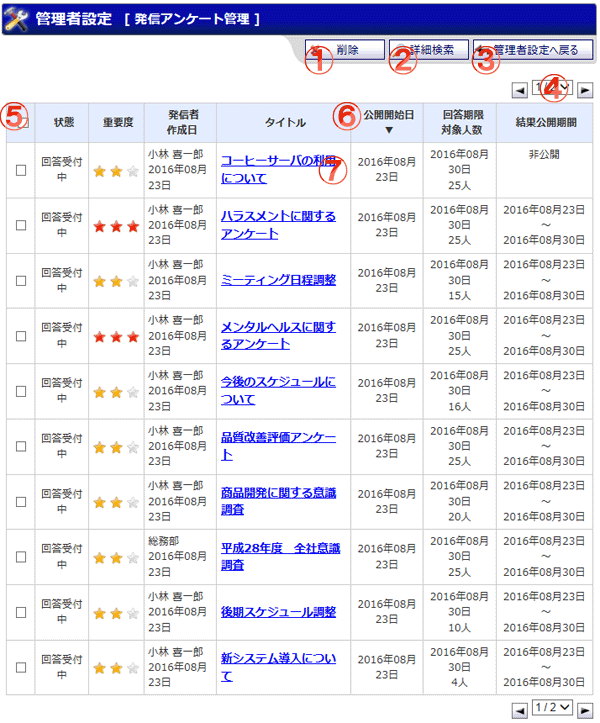Click 回答期限 対象人数 column header
The height and width of the screenshot is (723, 600).
pyautogui.click(x=462, y=122)
